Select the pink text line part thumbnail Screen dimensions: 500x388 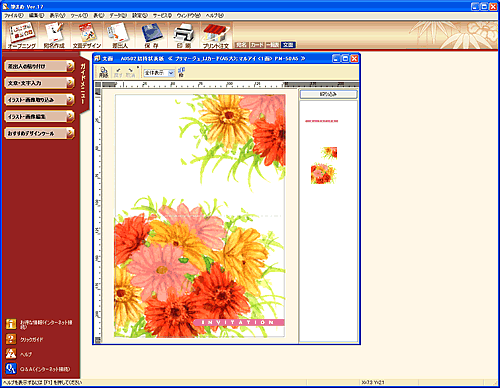[322, 121]
